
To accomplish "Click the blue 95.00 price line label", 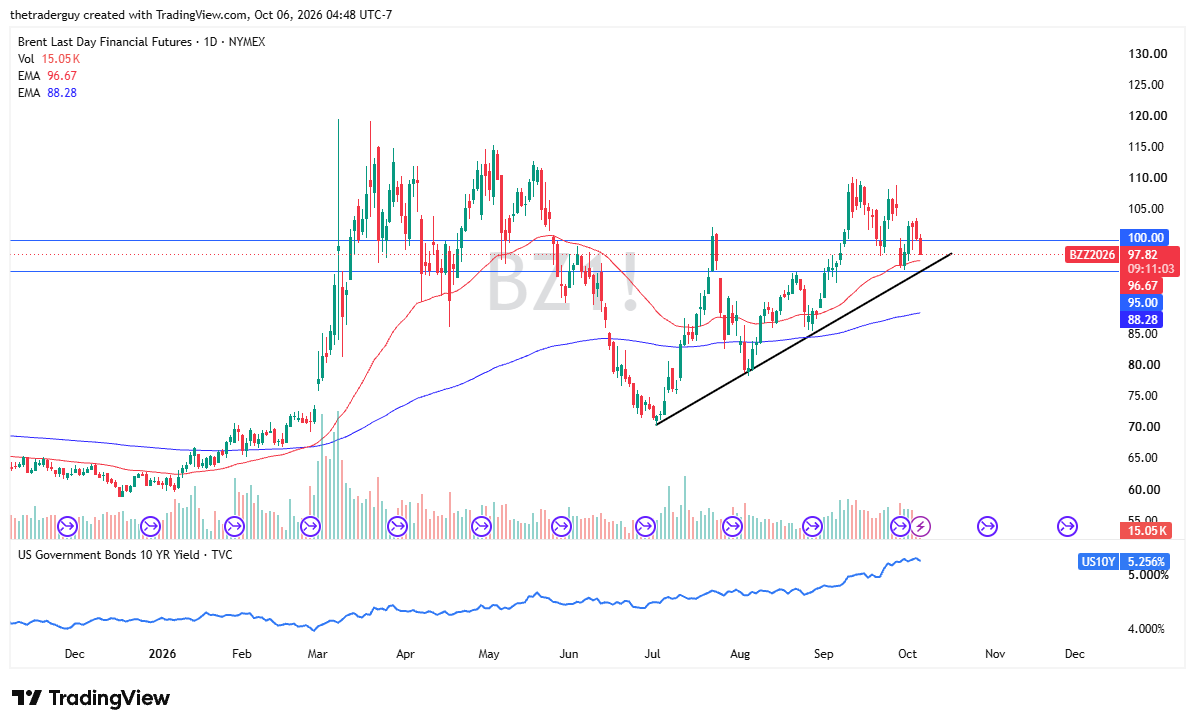I will (x=1142, y=303).
